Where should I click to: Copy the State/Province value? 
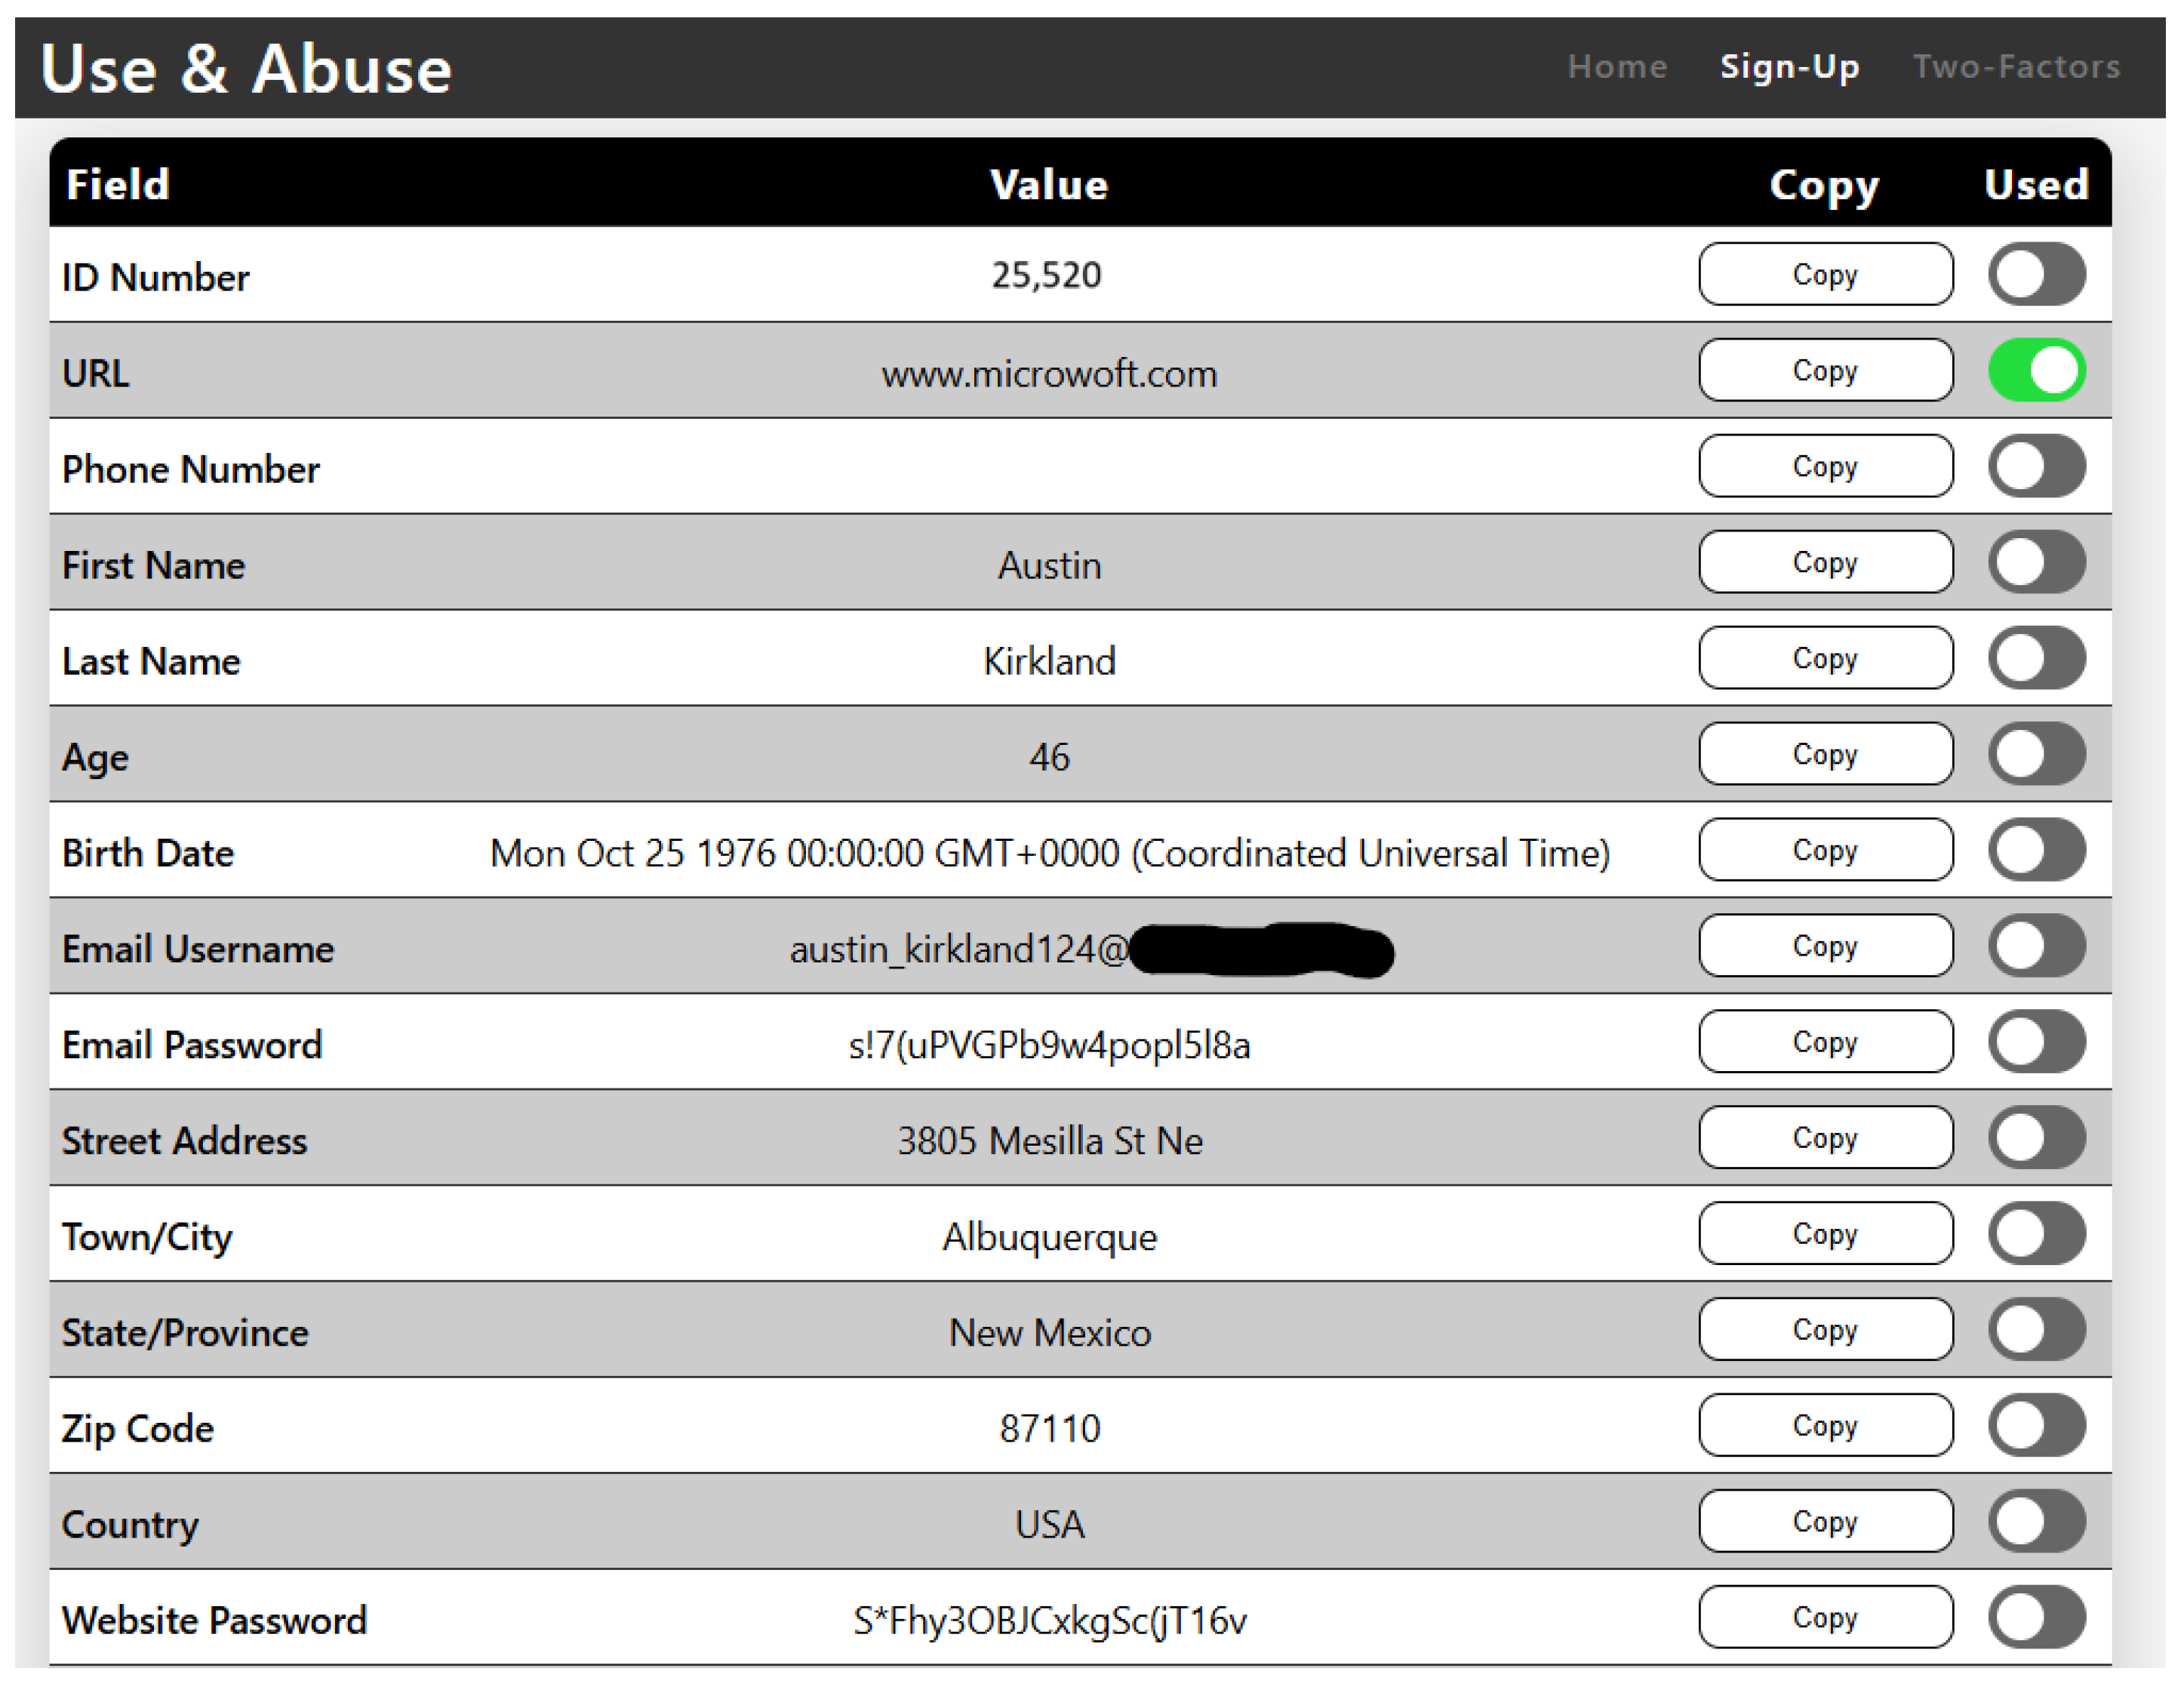click(x=1824, y=1330)
